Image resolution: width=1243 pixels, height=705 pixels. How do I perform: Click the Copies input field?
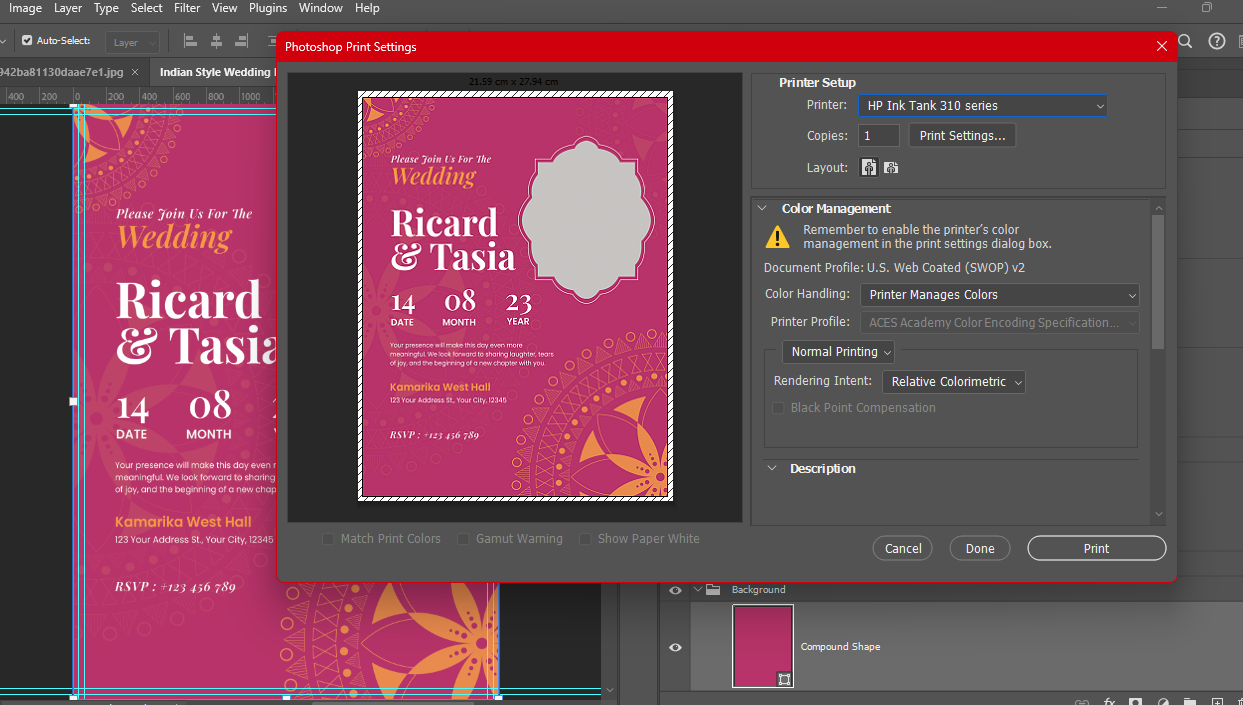[x=879, y=135]
